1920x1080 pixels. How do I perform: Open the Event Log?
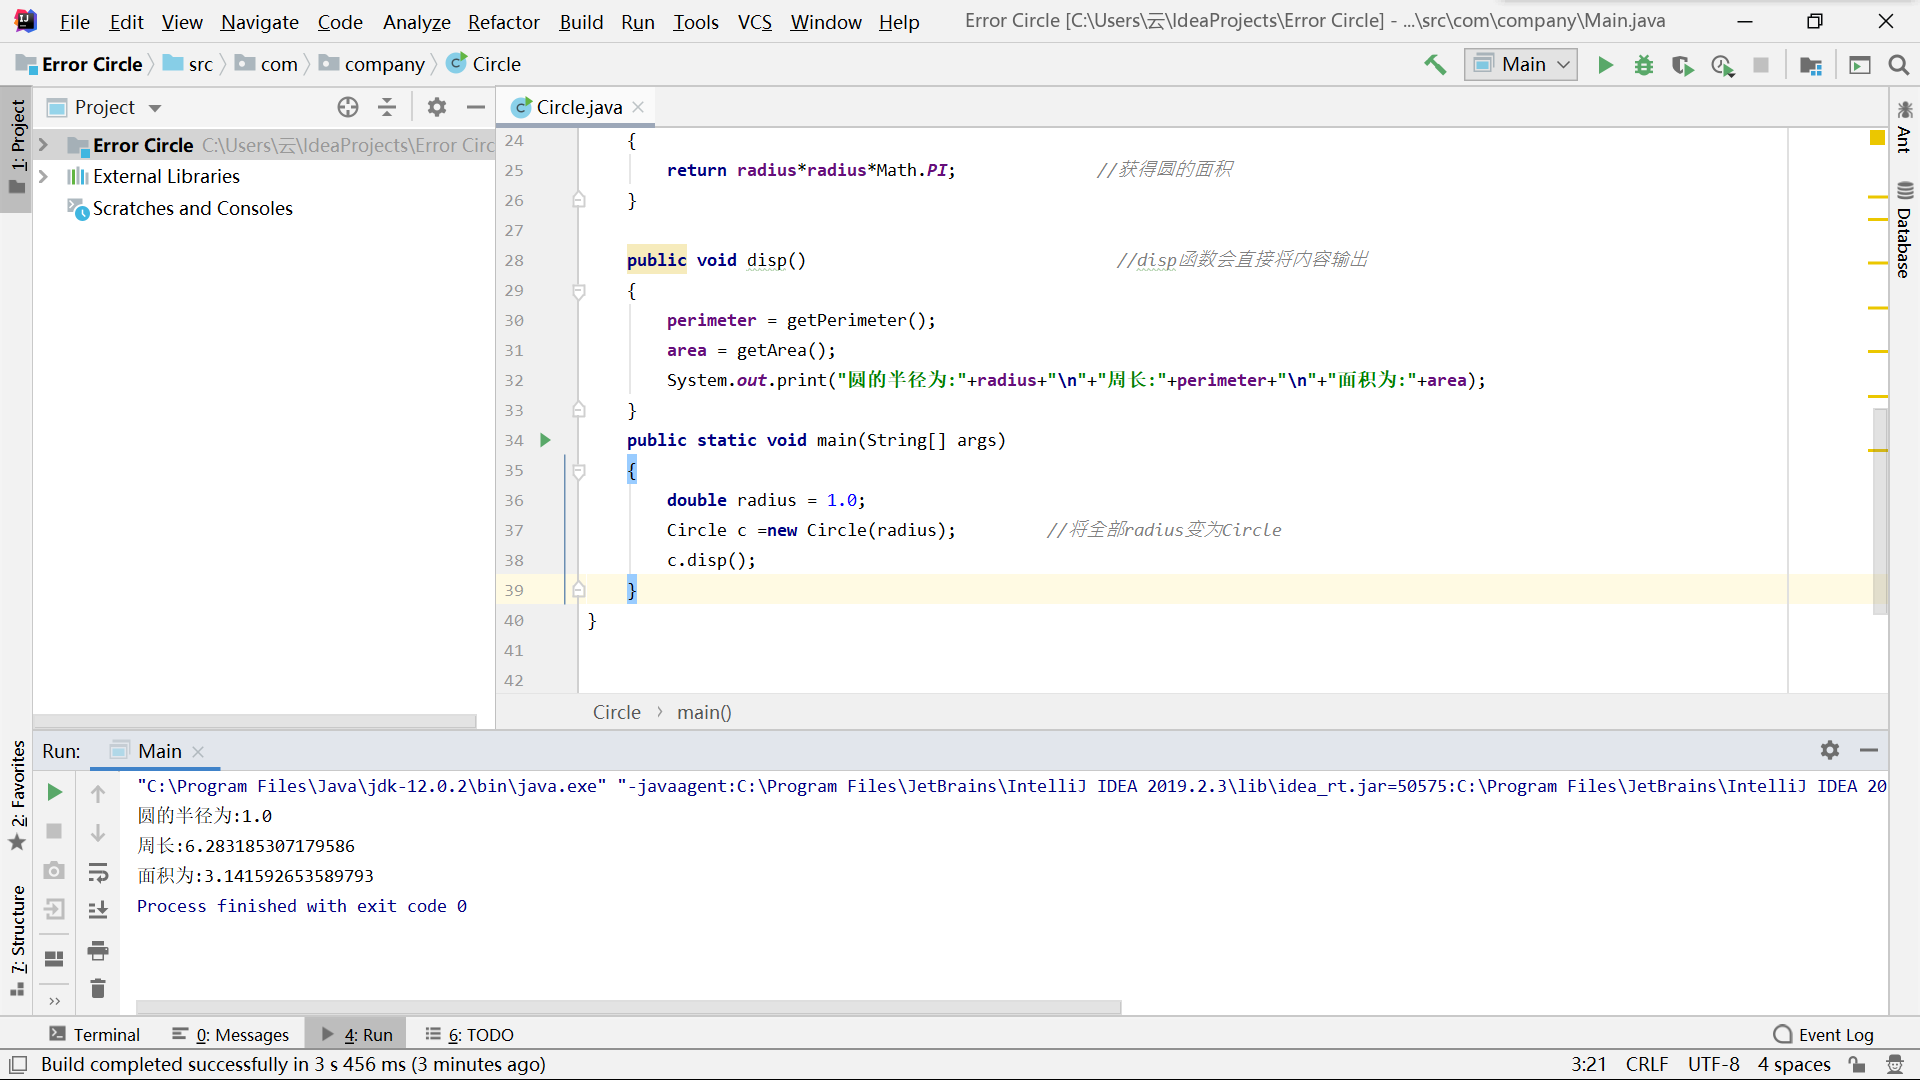click(1823, 1034)
